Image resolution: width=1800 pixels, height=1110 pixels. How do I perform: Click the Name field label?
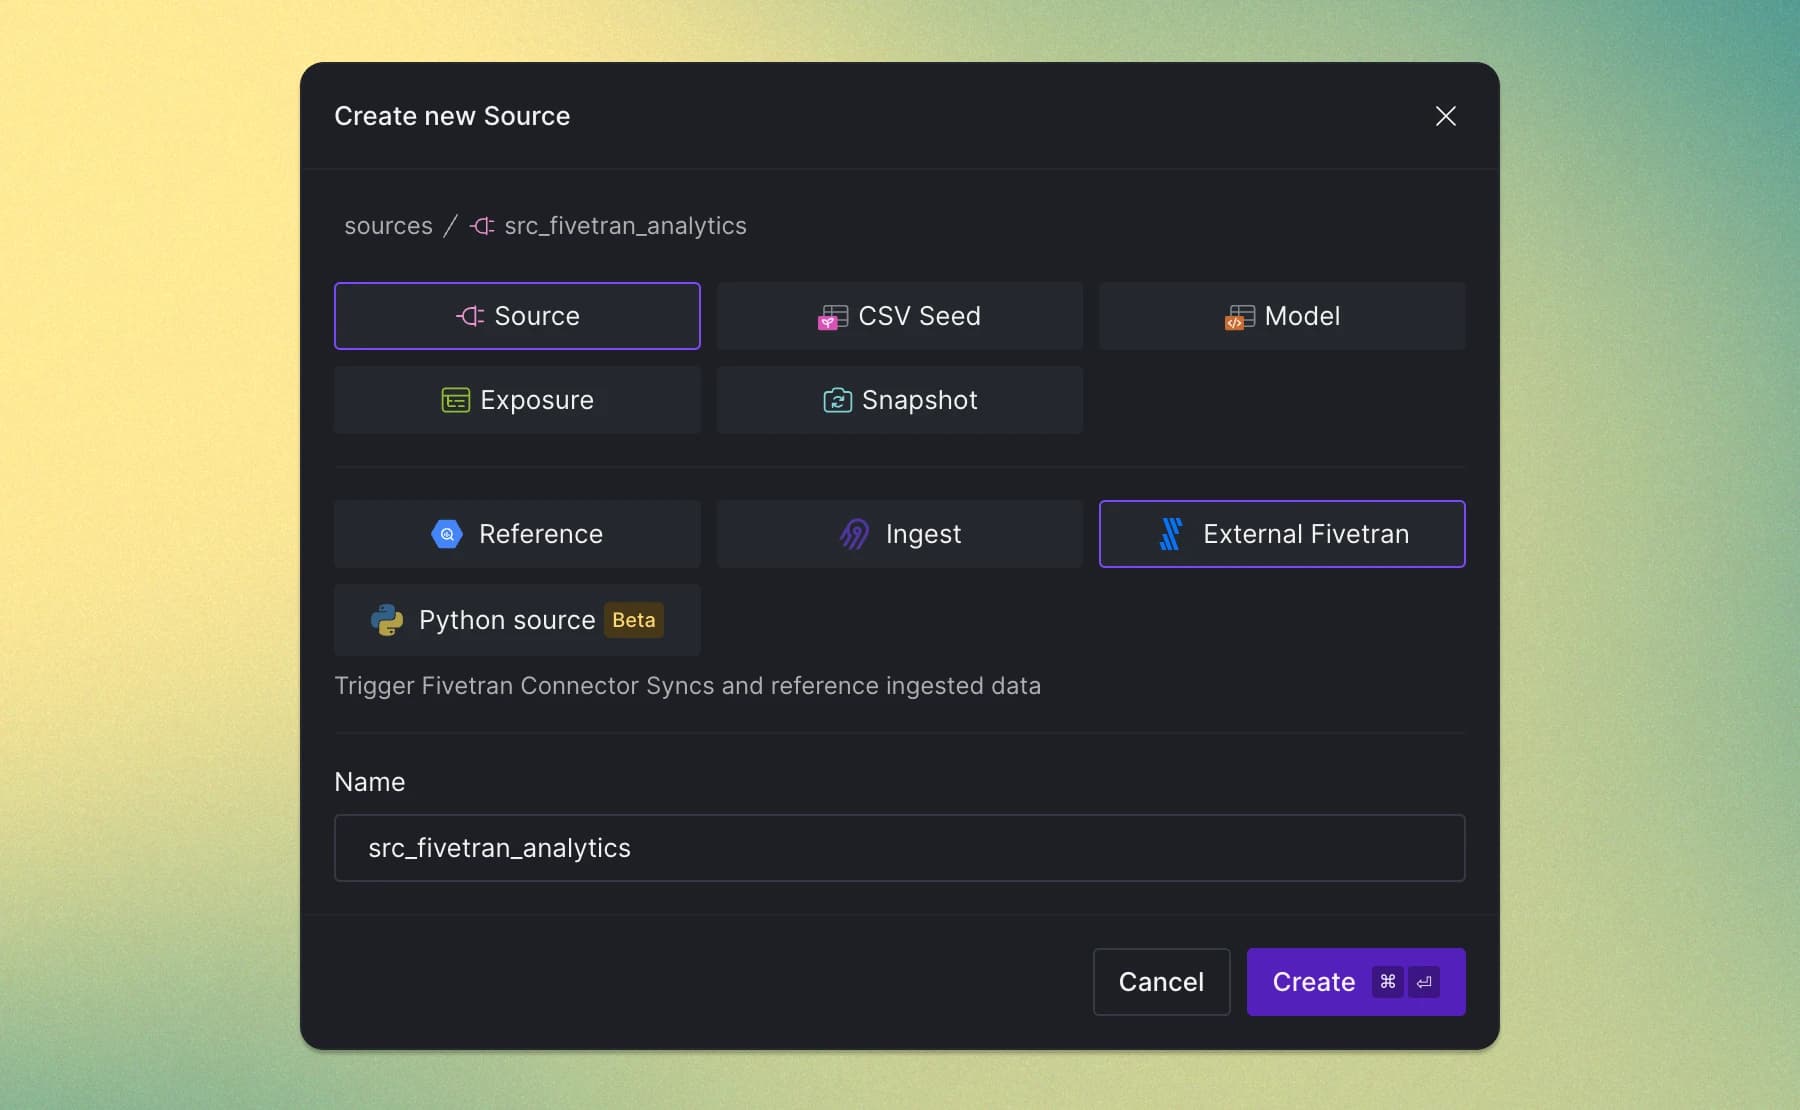[370, 782]
